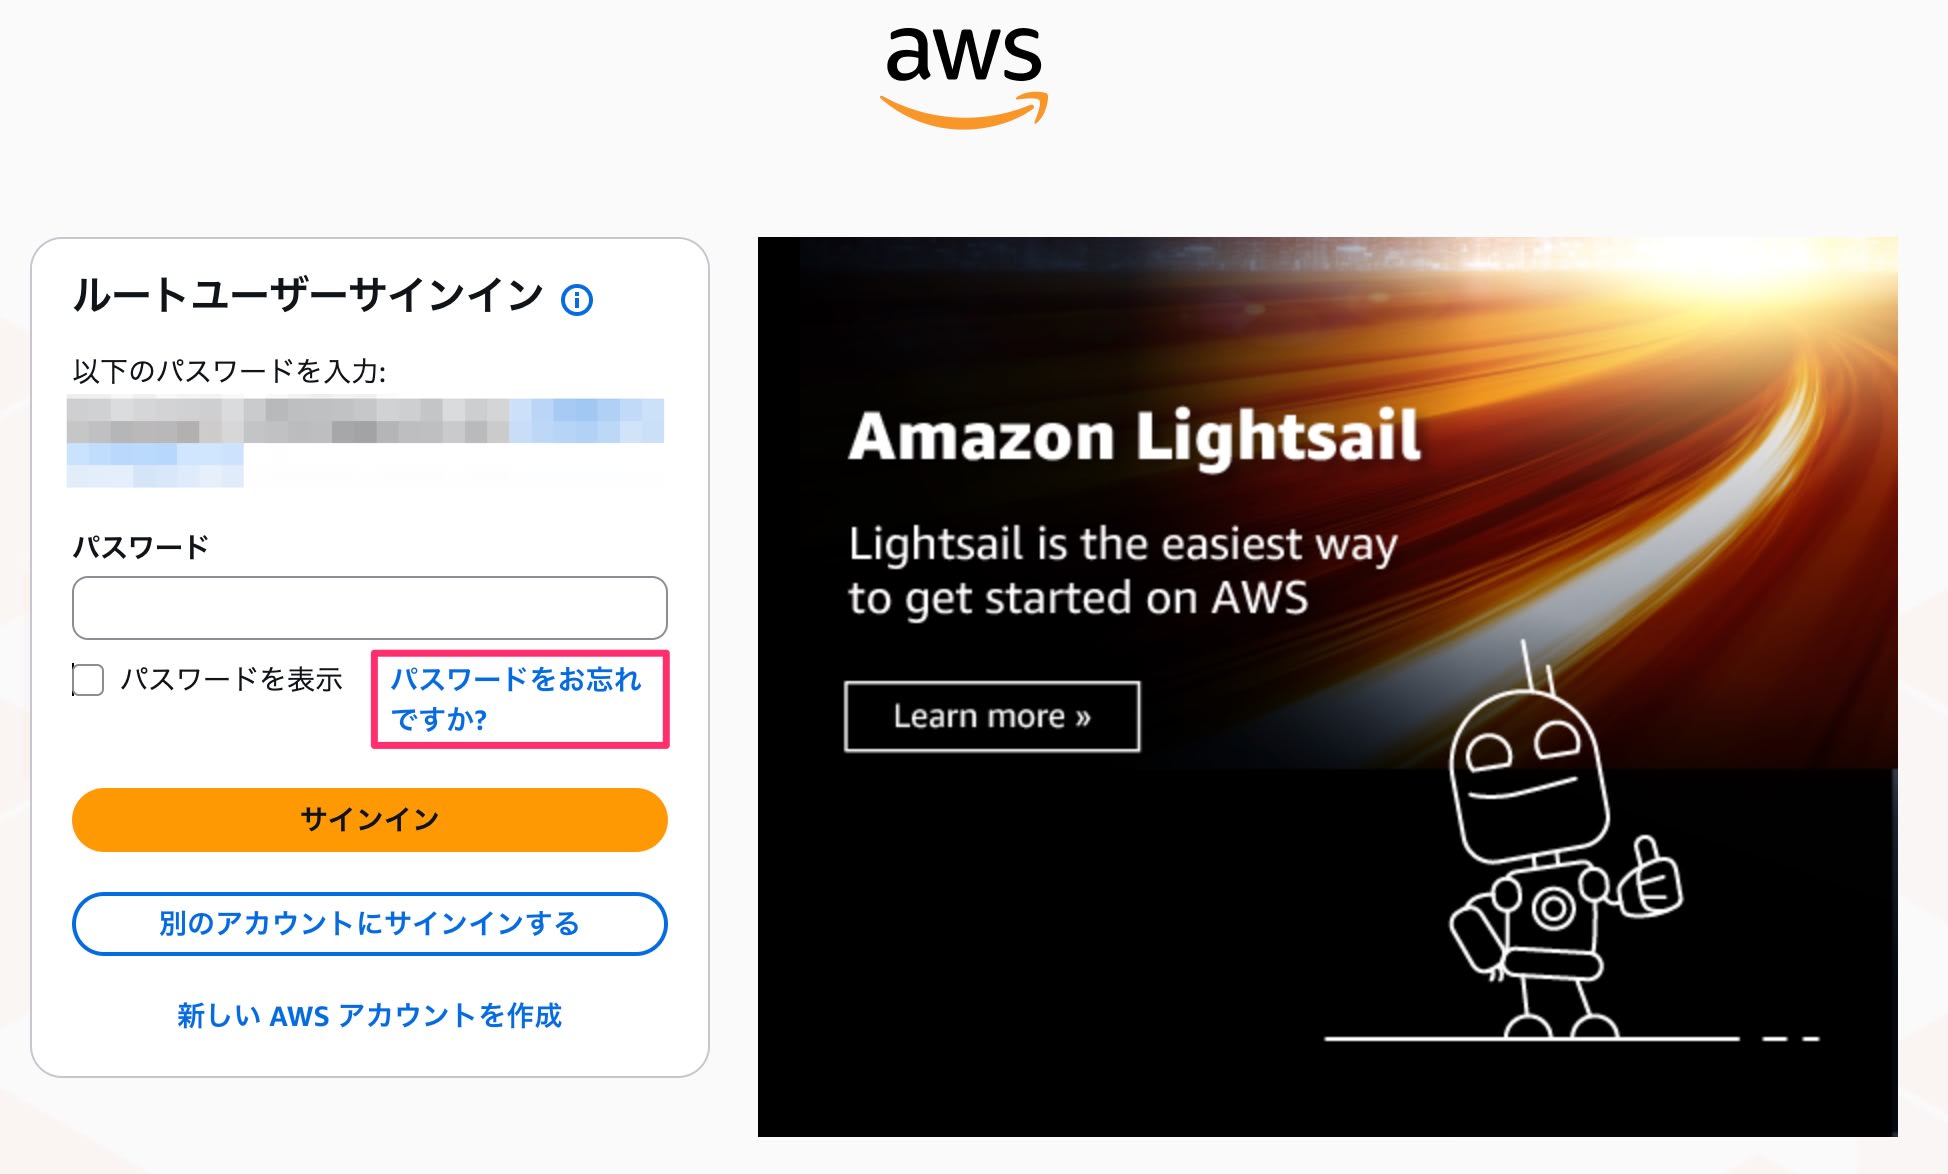The height and width of the screenshot is (1174, 1948).
Task: Click the orange smile arrow under aws
Action: [x=964, y=111]
